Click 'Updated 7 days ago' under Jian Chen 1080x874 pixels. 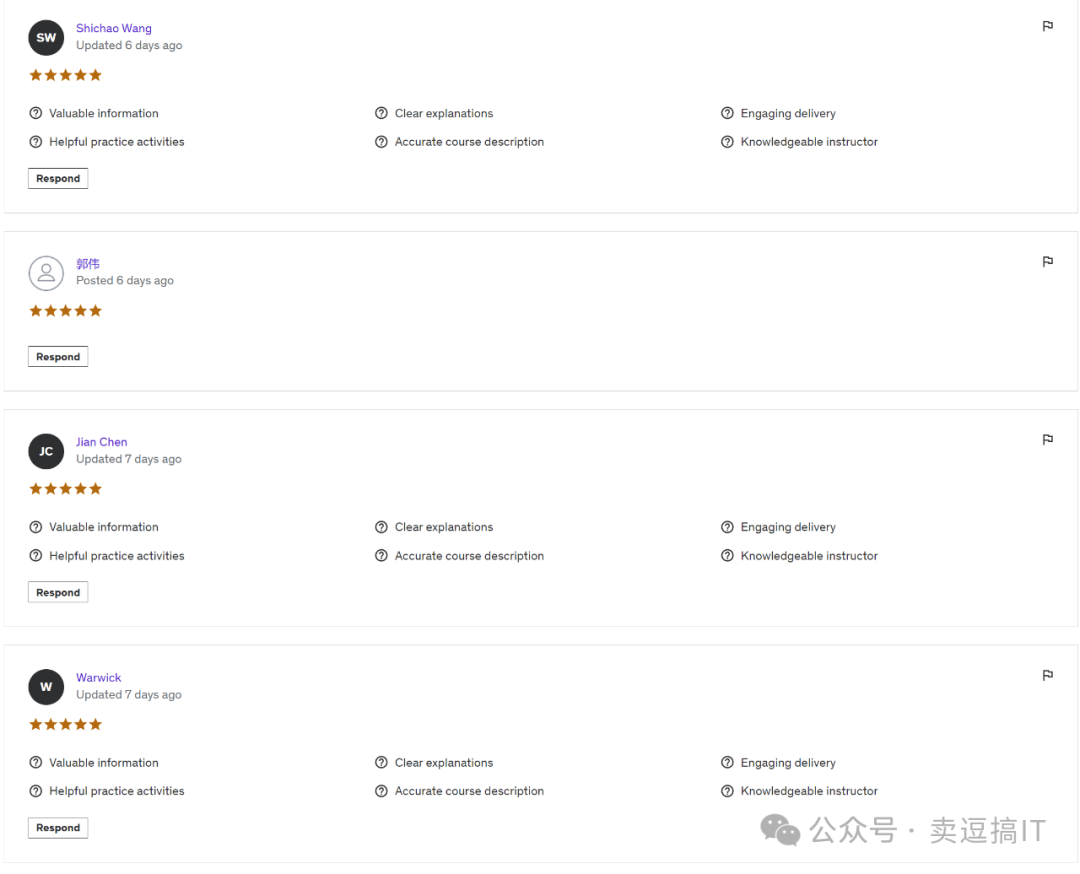[129, 459]
